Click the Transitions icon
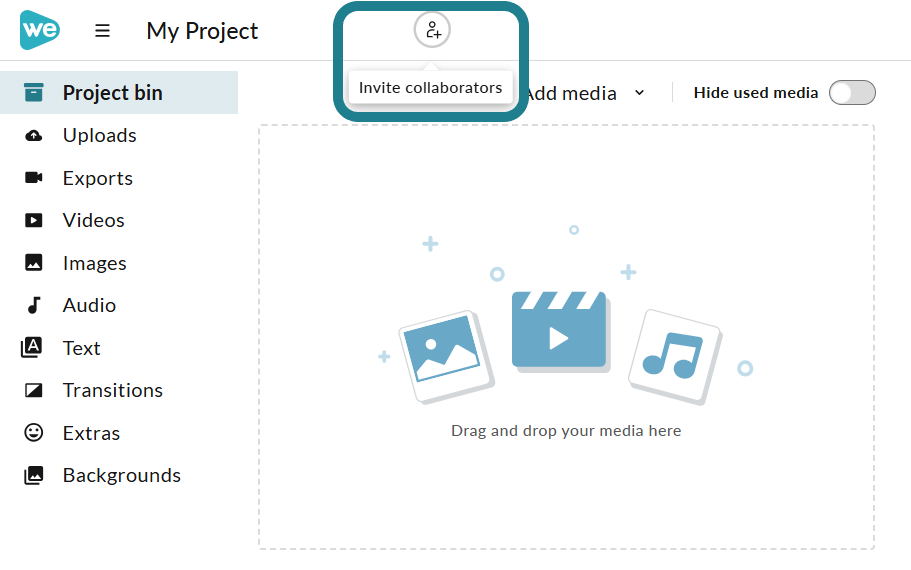Image resolution: width=911 pixels, height=570 pixels. (34, 390)
